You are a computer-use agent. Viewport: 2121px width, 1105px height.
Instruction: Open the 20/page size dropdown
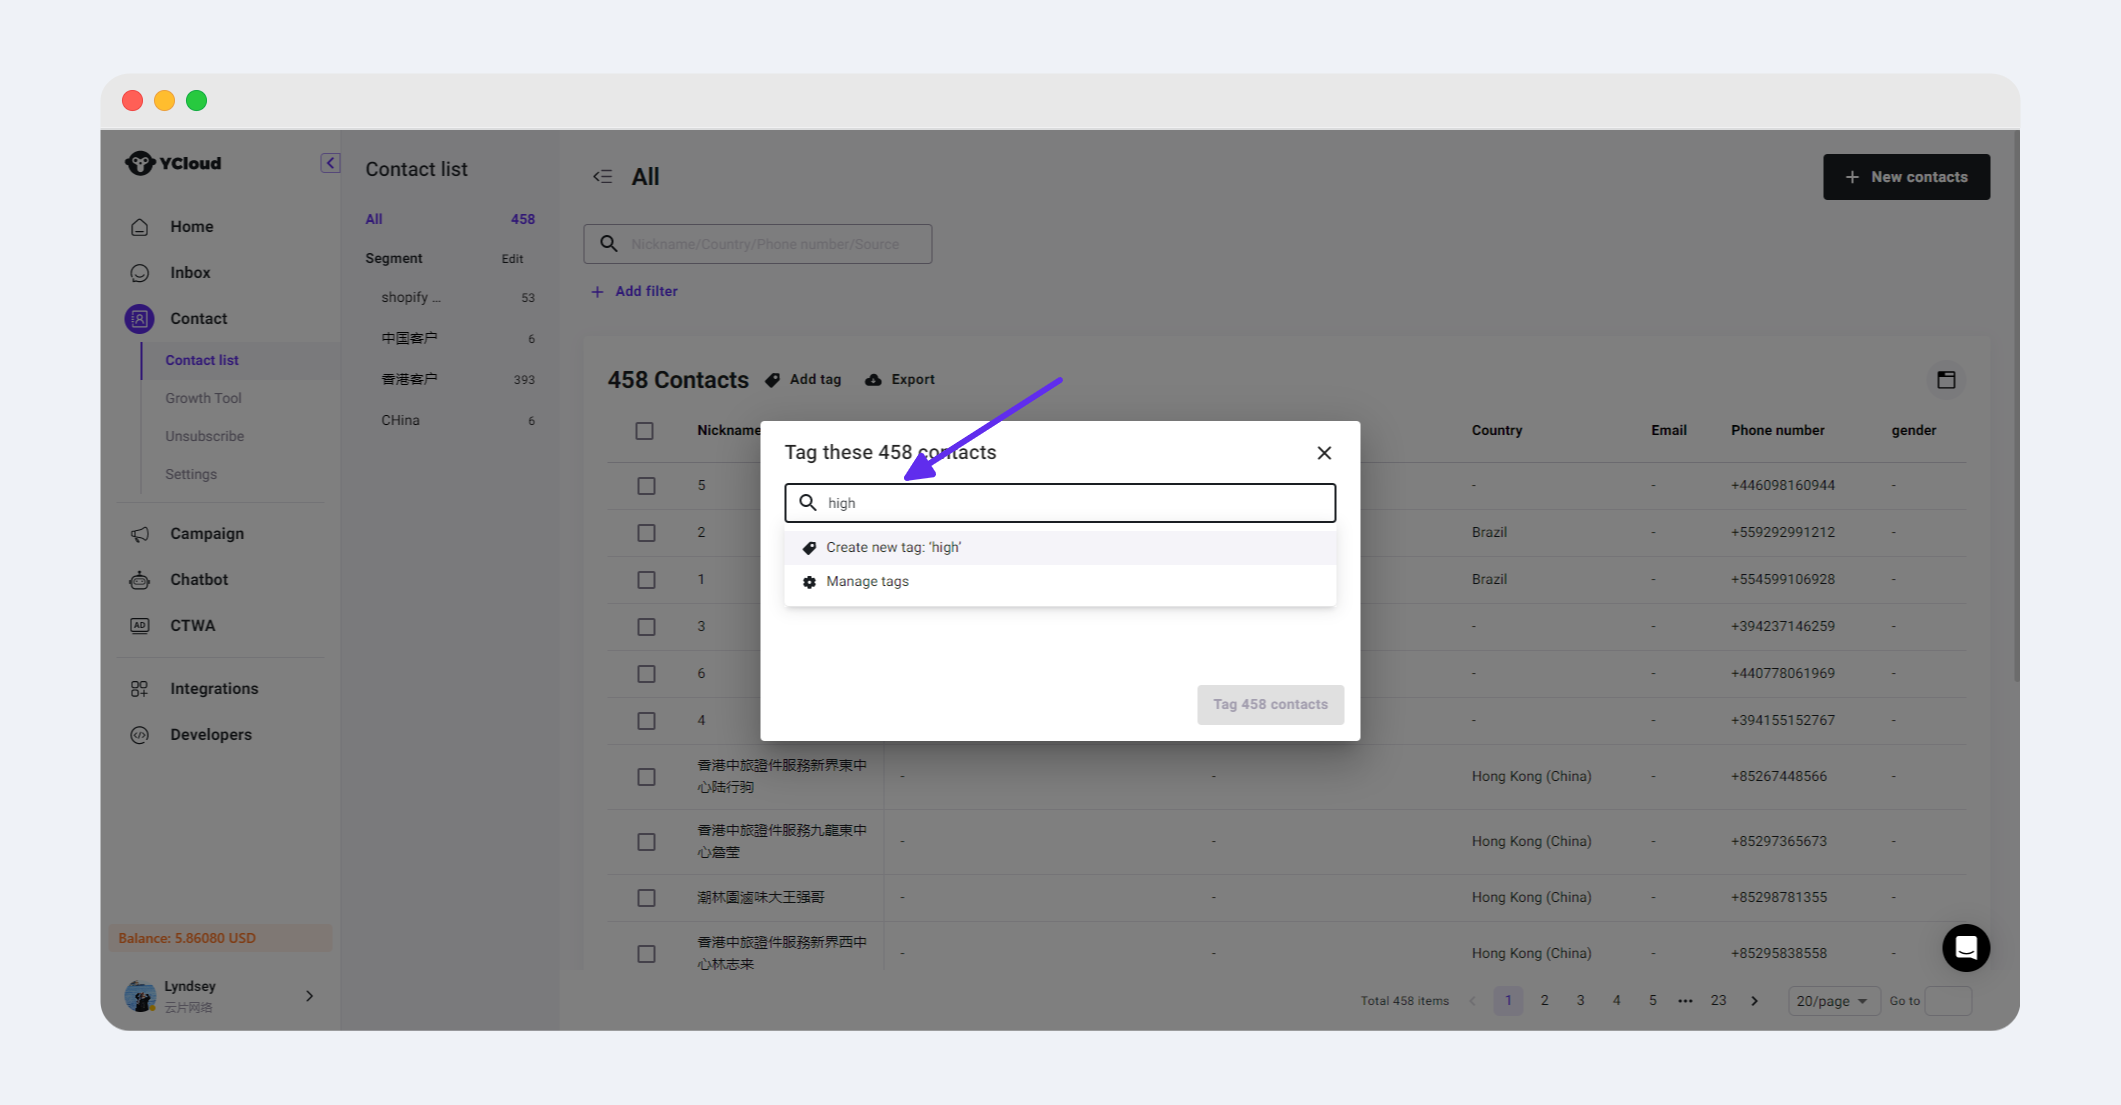point(1831,1001)
